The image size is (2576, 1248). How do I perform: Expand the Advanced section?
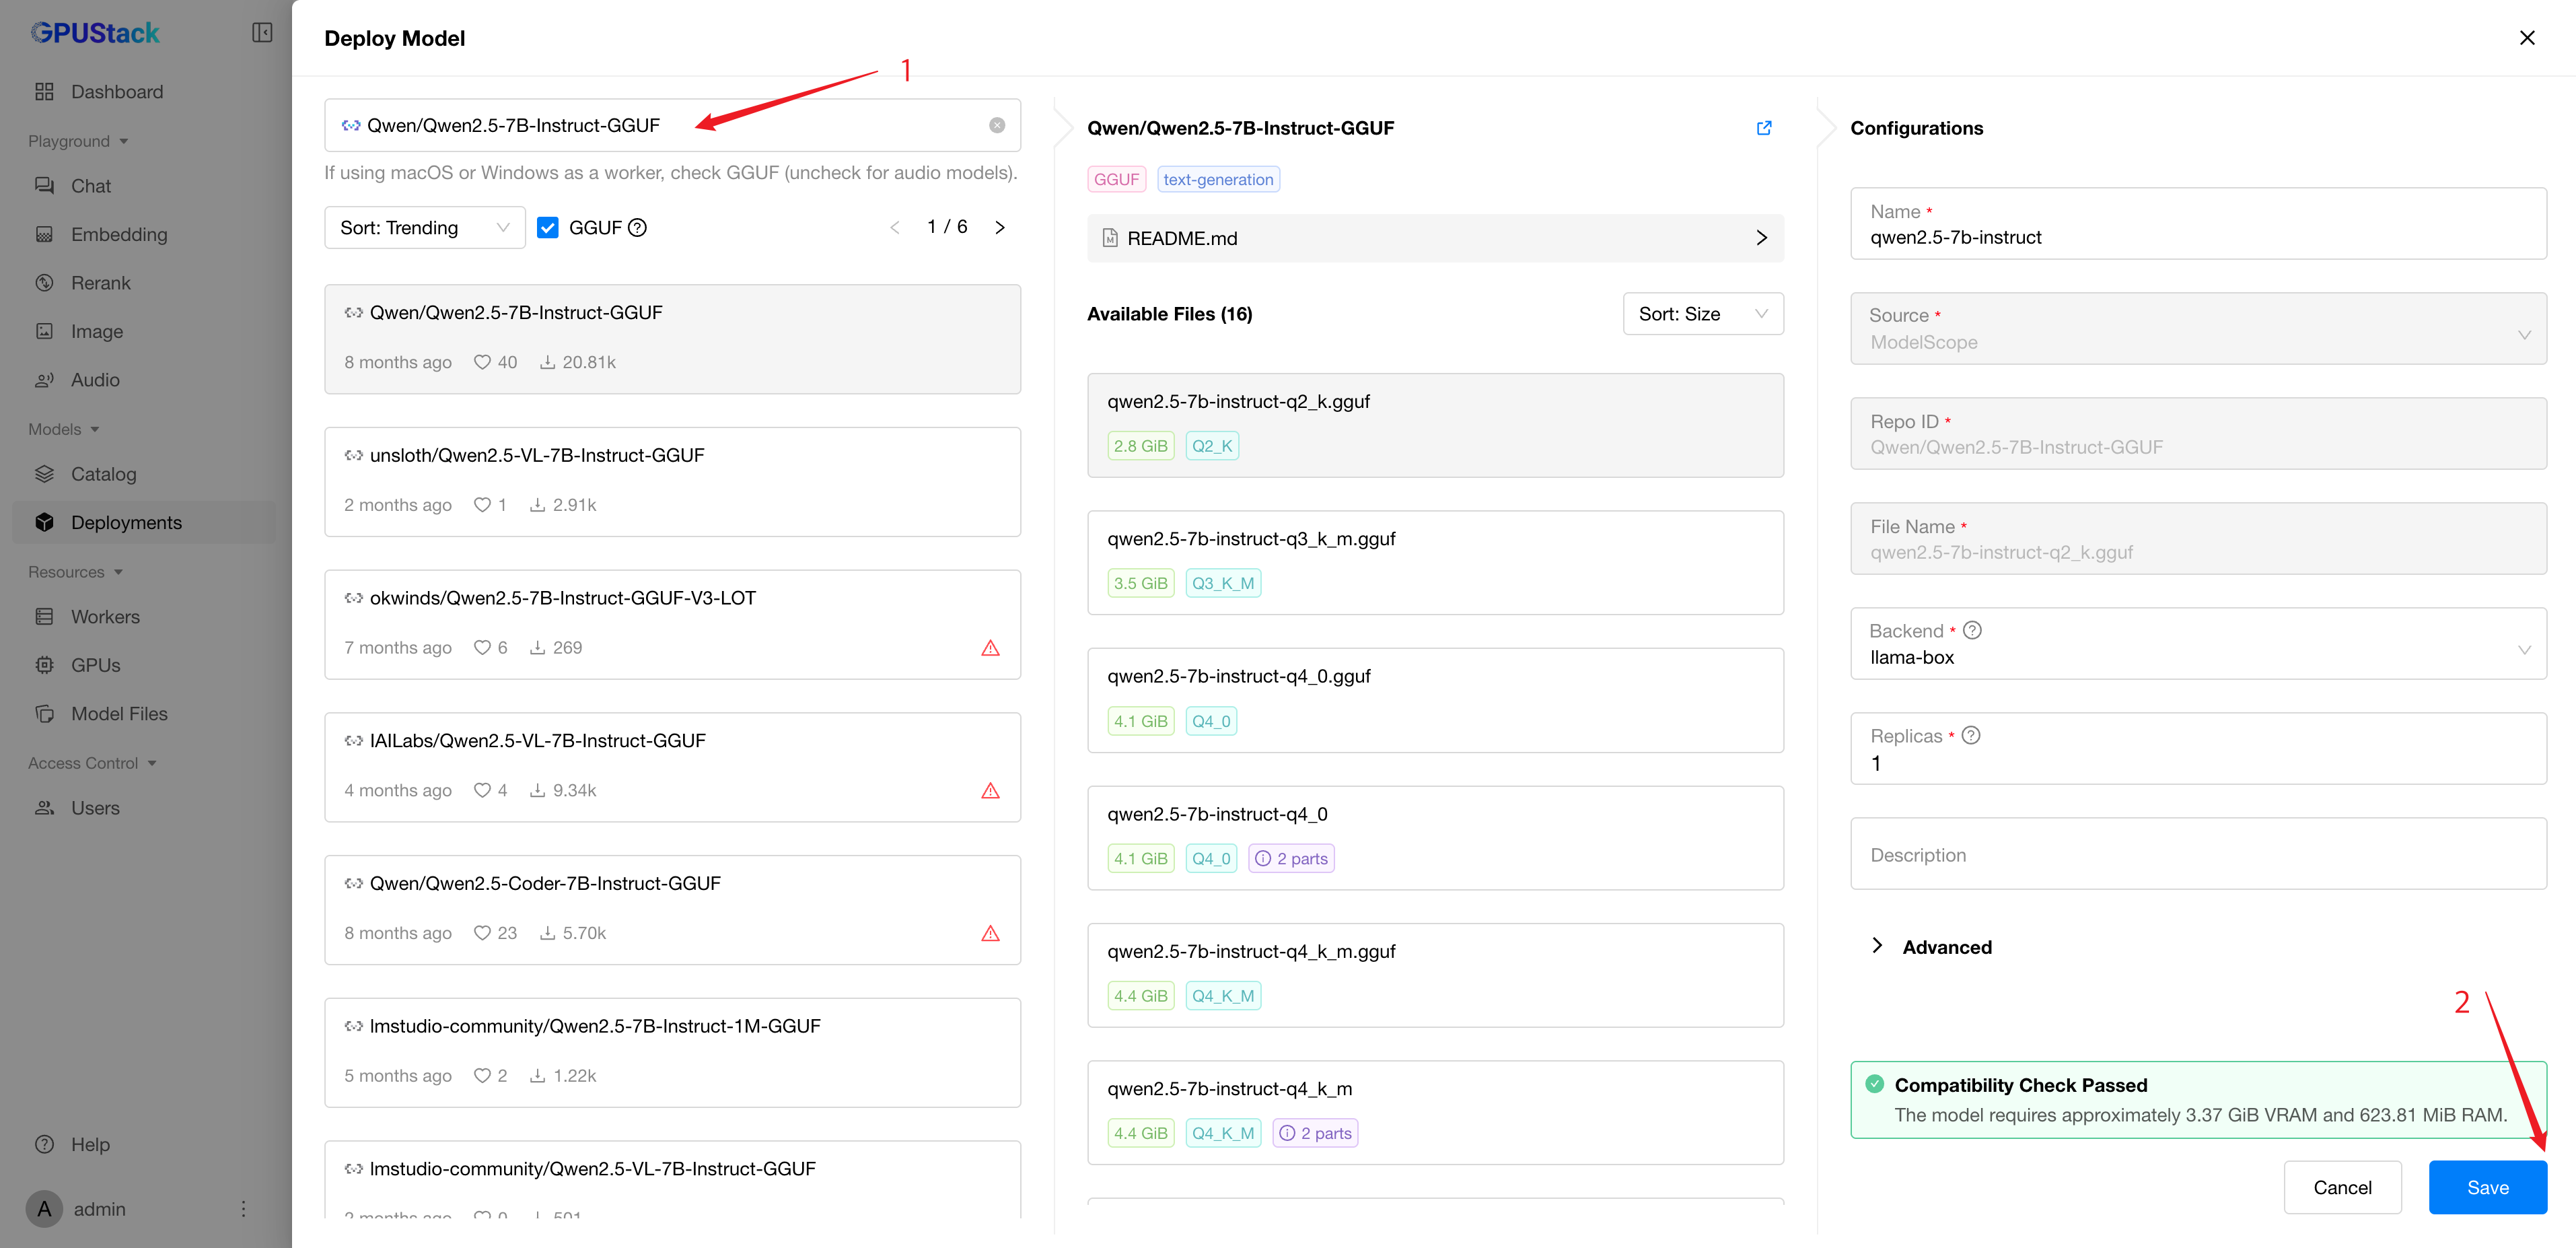coord(1930,946)
